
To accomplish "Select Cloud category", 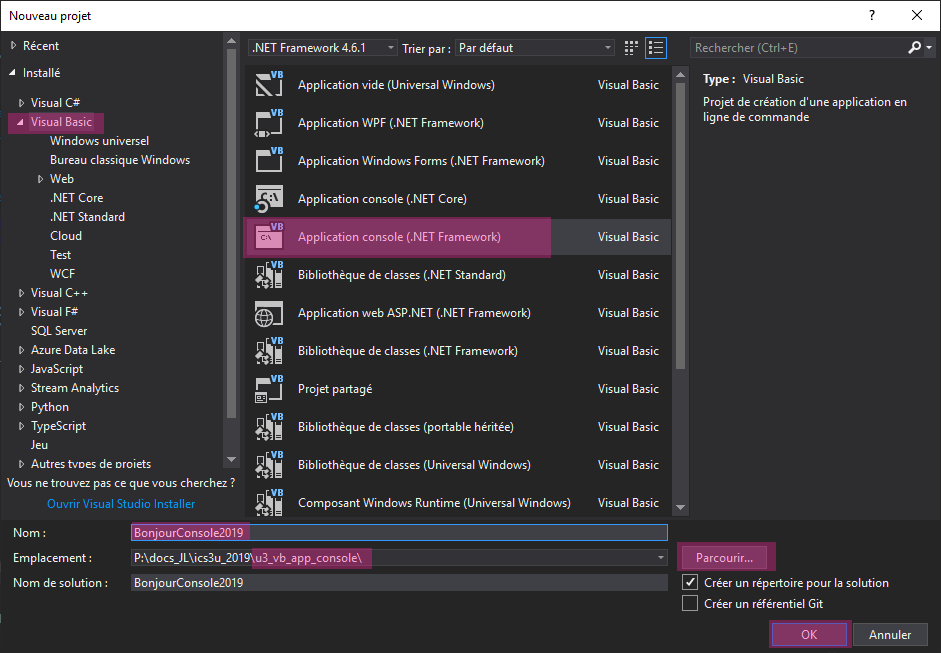I will (x=66, y=236).
